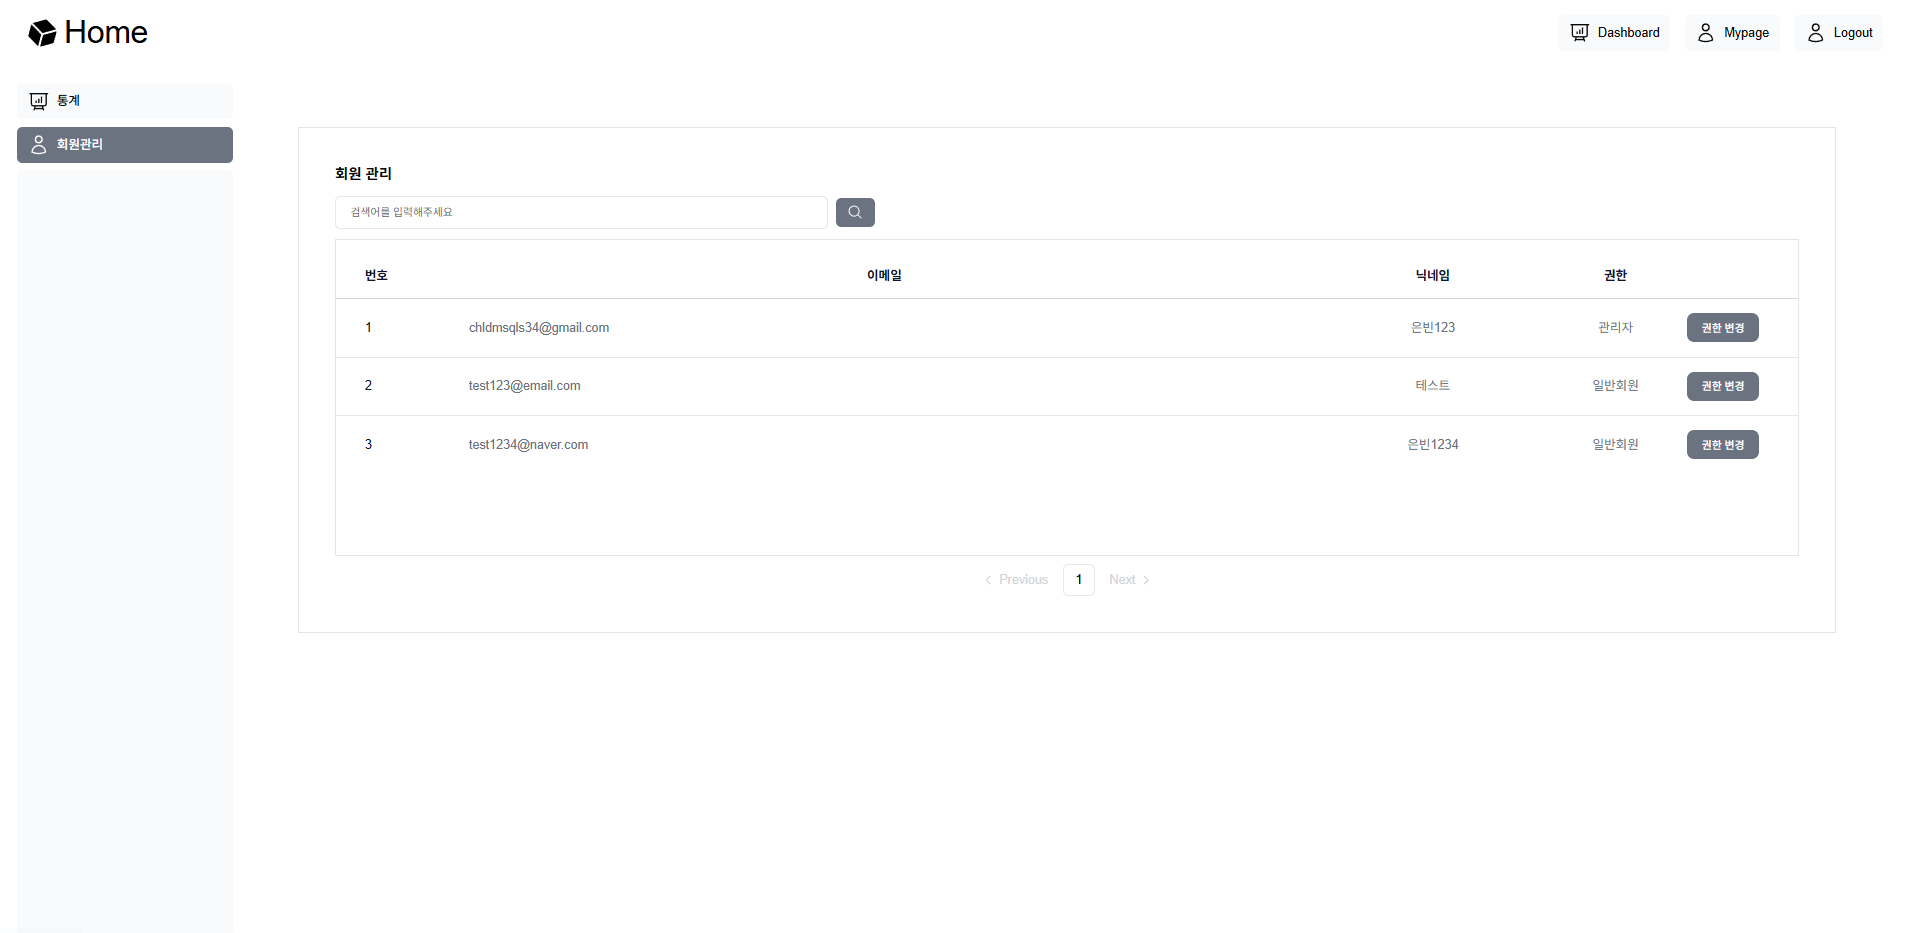Click the Dashboard presentation icon in header

click(x=1579, y=33)
